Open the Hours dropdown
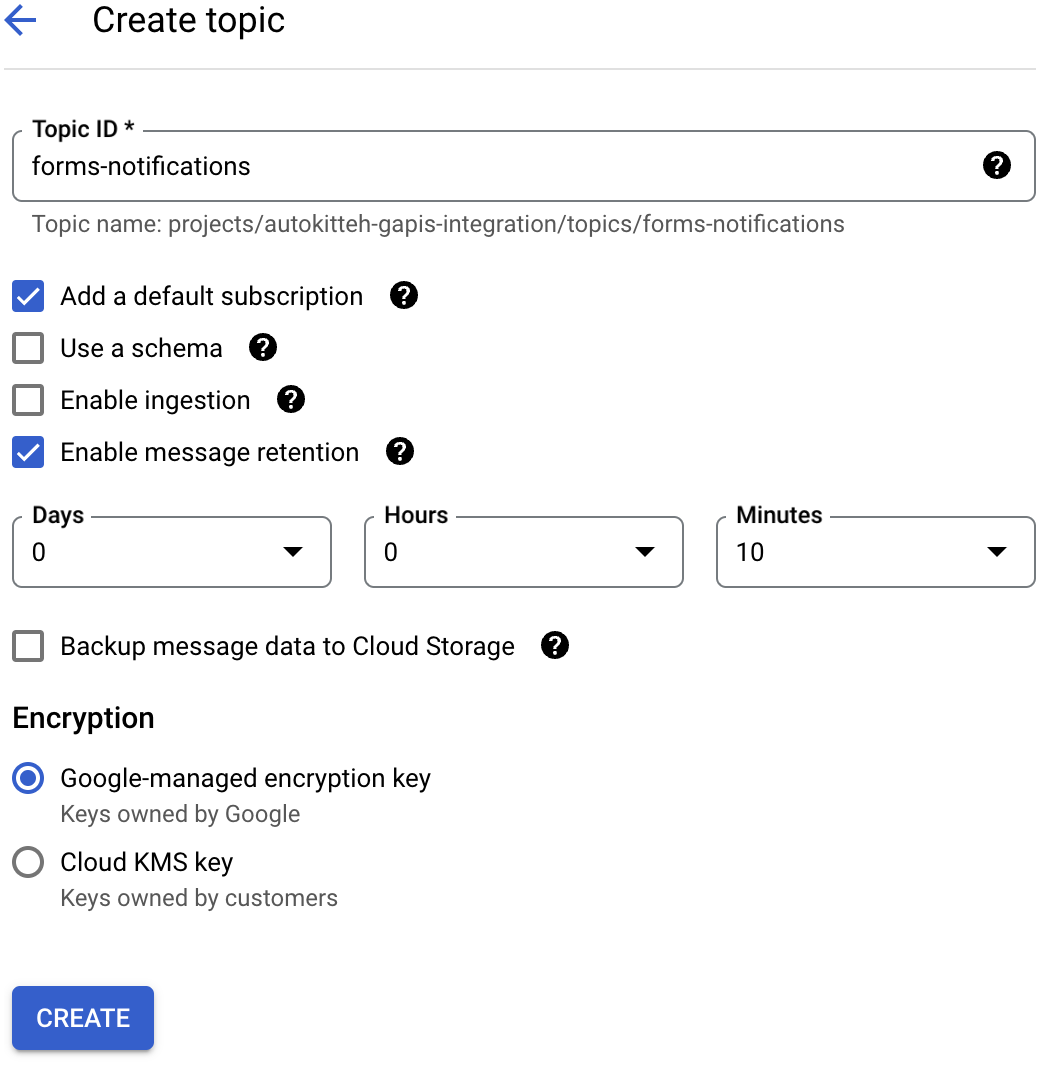This screenshot has width=1040, height=1066. [x=523, y=551]
